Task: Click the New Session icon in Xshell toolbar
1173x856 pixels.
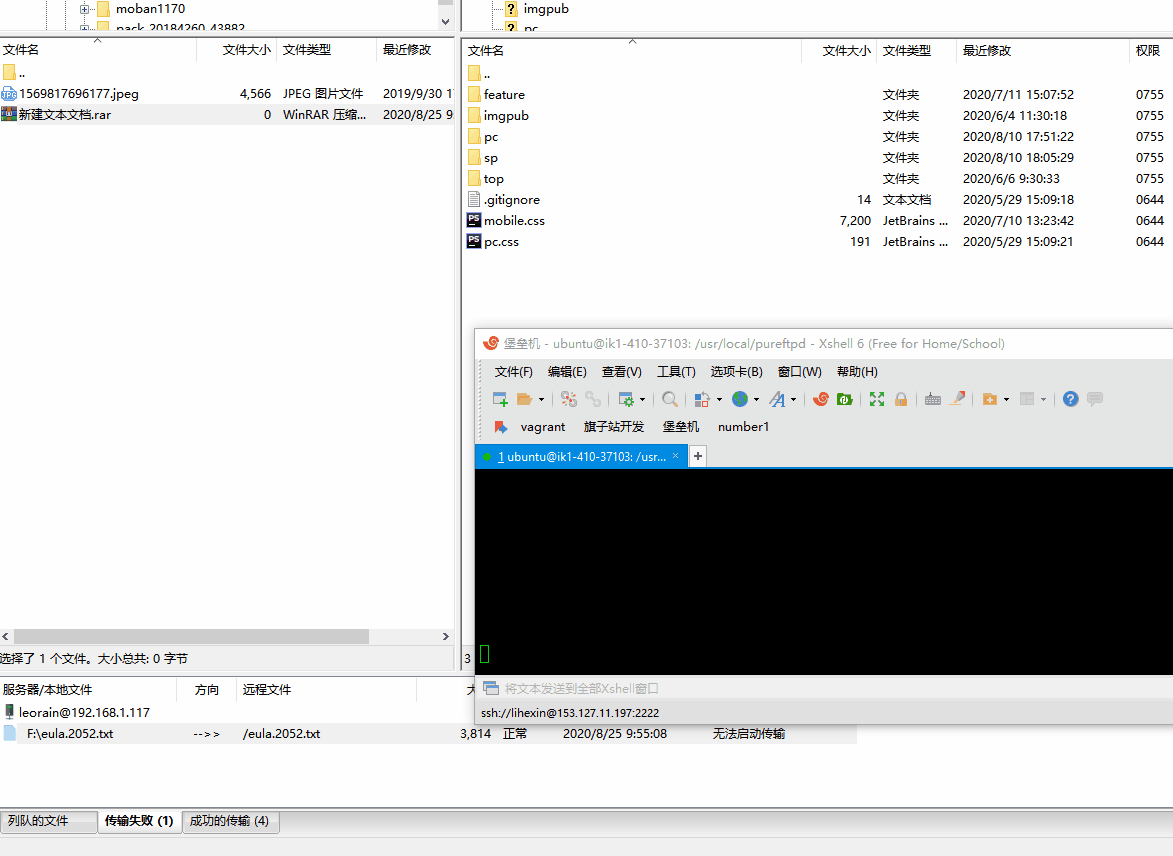Action: [x=500, y=400]
